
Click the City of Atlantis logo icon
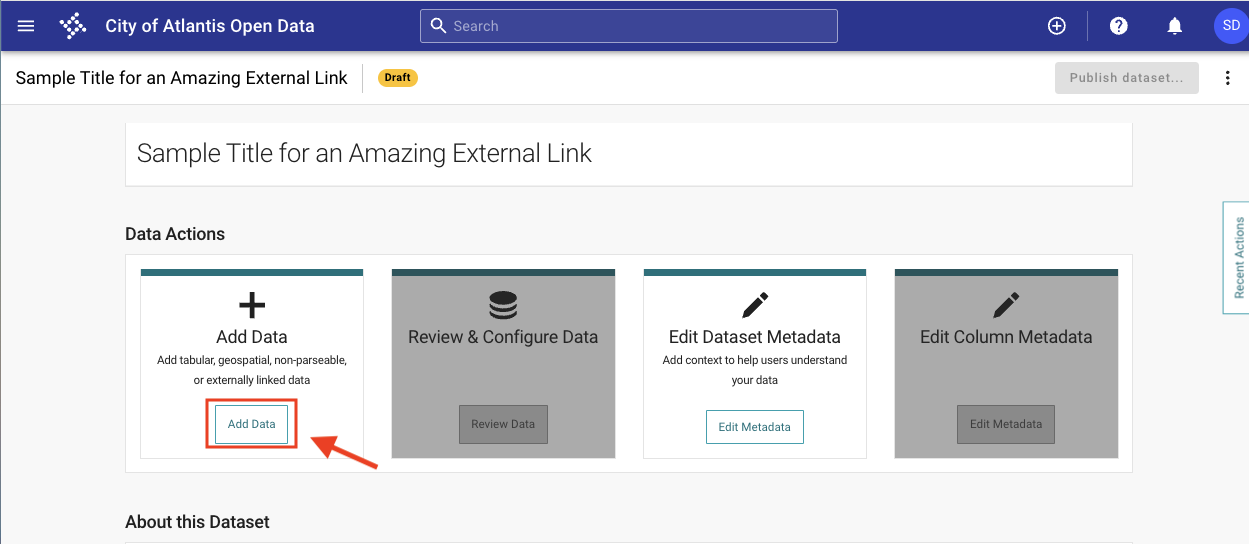(73, 26)
